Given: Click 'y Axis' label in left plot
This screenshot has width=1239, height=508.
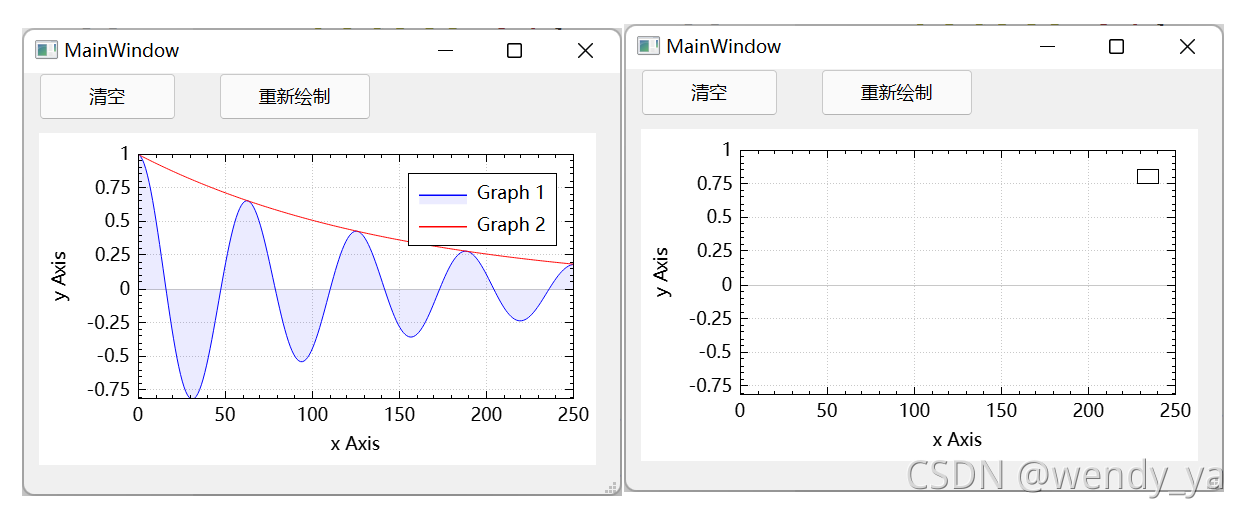Looking at the screenshot, I should click(x=62, y=276).
